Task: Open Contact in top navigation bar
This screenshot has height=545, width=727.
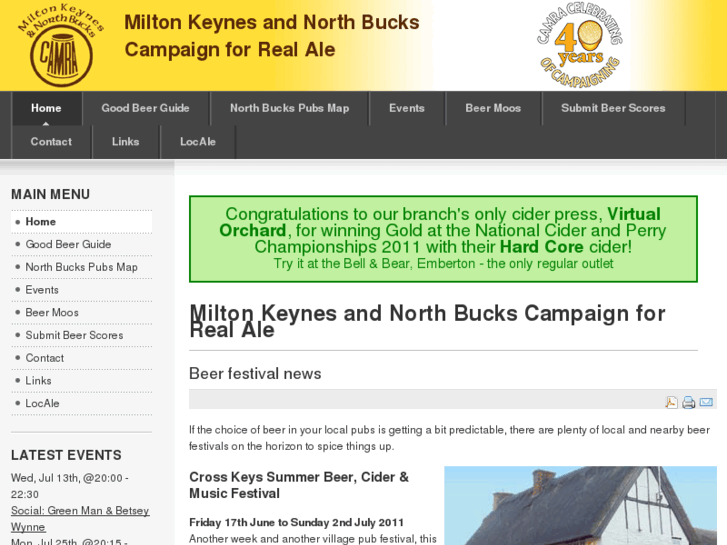Action: click(51, 142)
